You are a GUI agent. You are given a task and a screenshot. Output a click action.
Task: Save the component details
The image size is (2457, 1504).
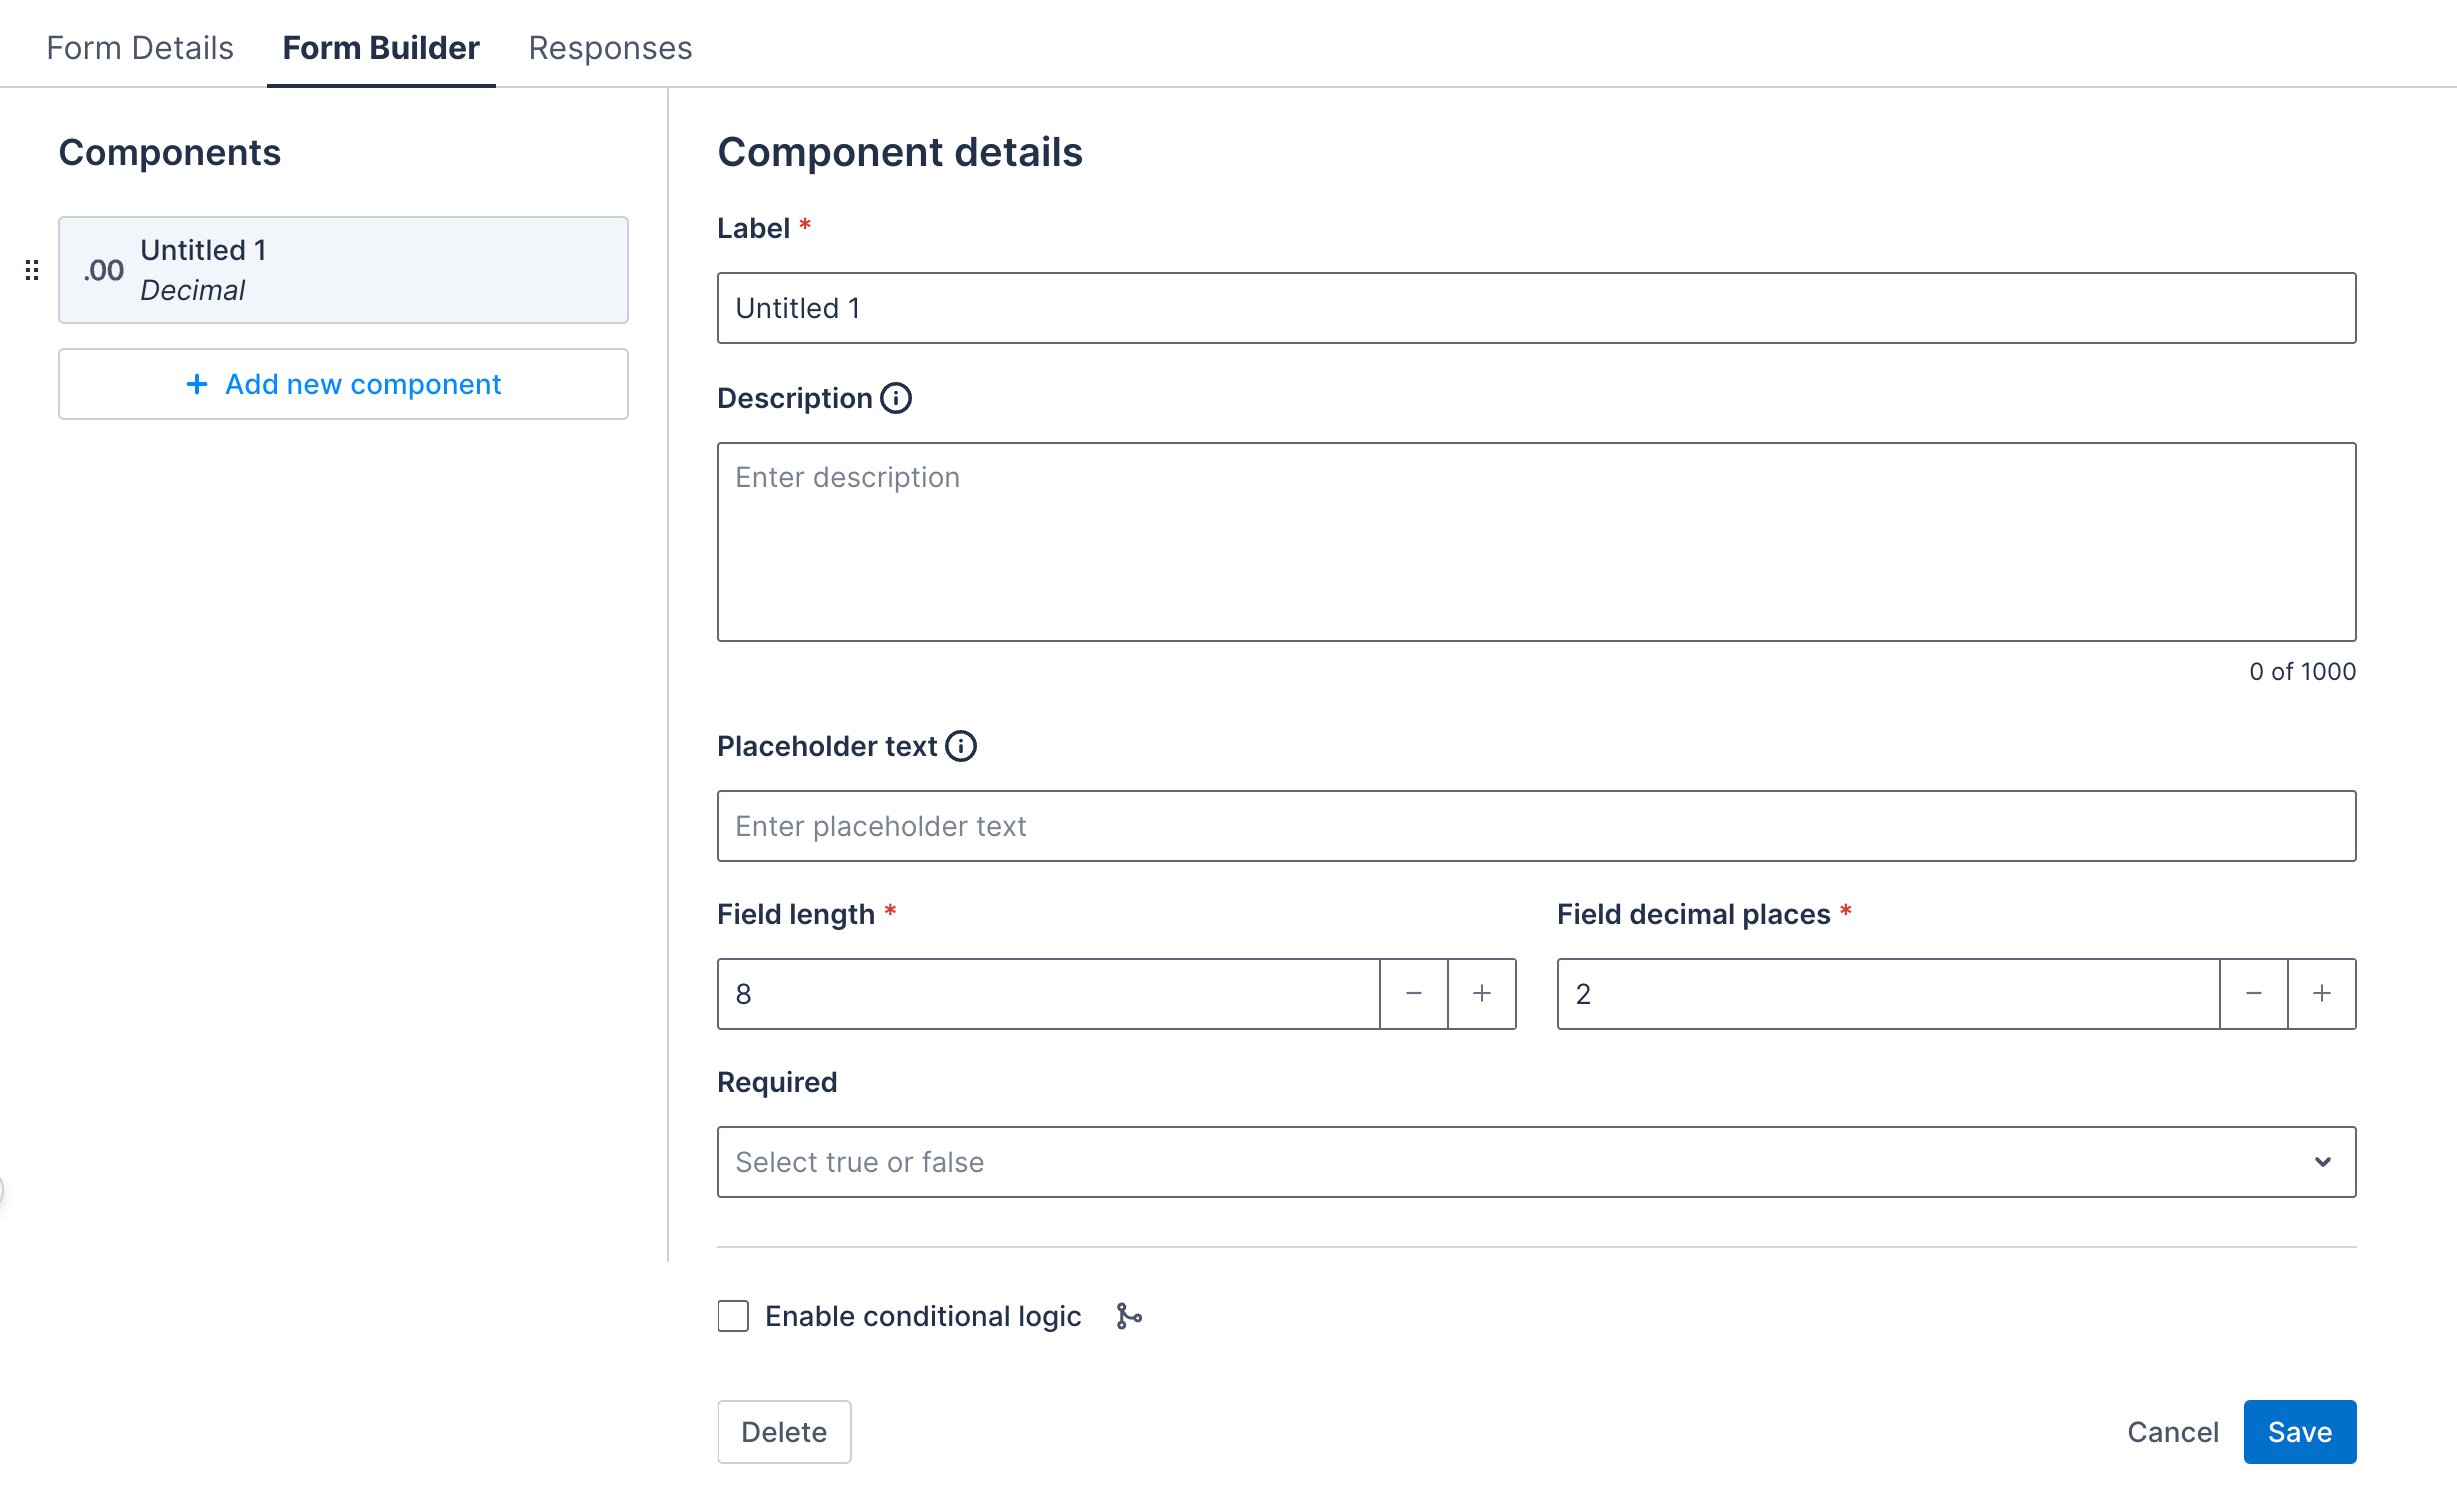tap(2299, 1431)
